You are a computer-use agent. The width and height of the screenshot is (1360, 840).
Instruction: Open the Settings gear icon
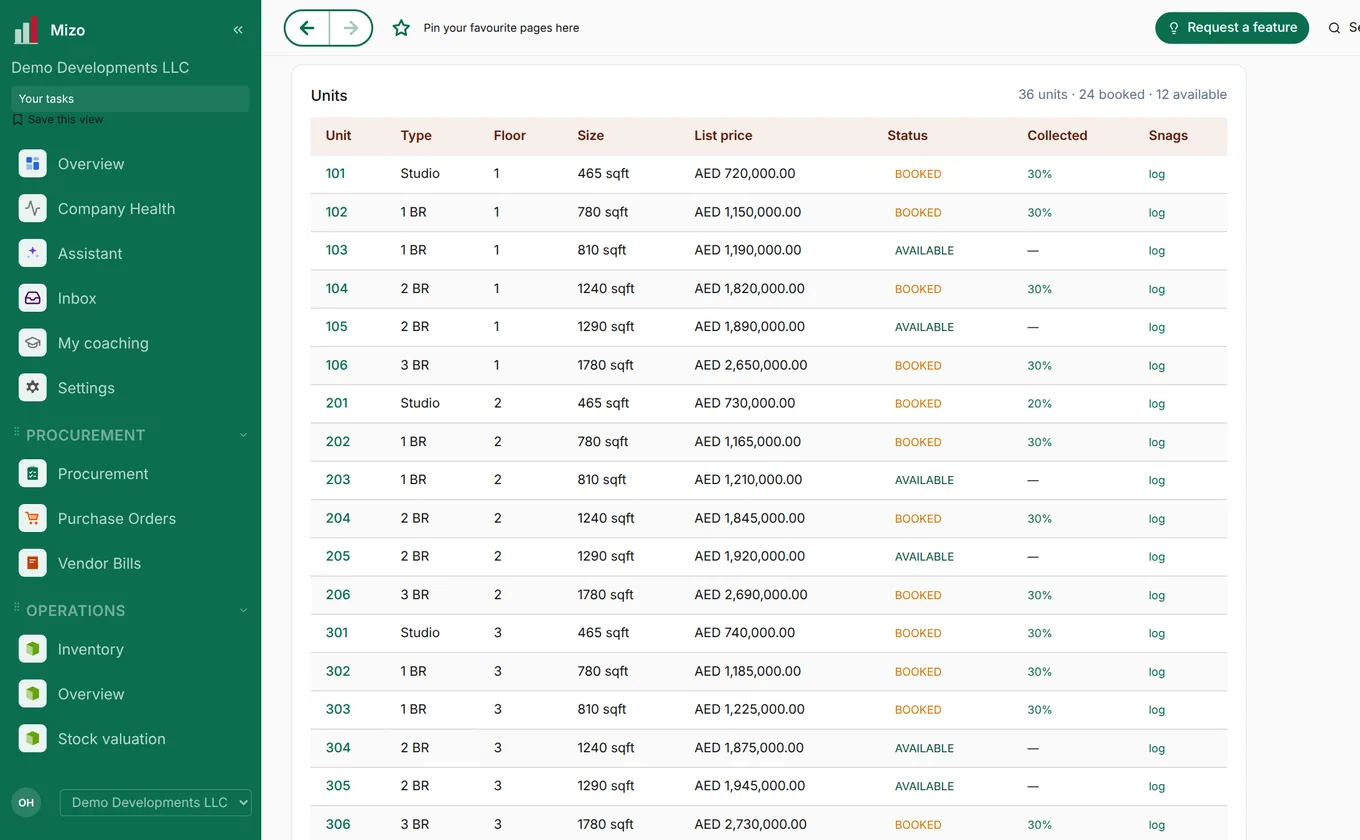pyautogui.click(x=33, y=388)
